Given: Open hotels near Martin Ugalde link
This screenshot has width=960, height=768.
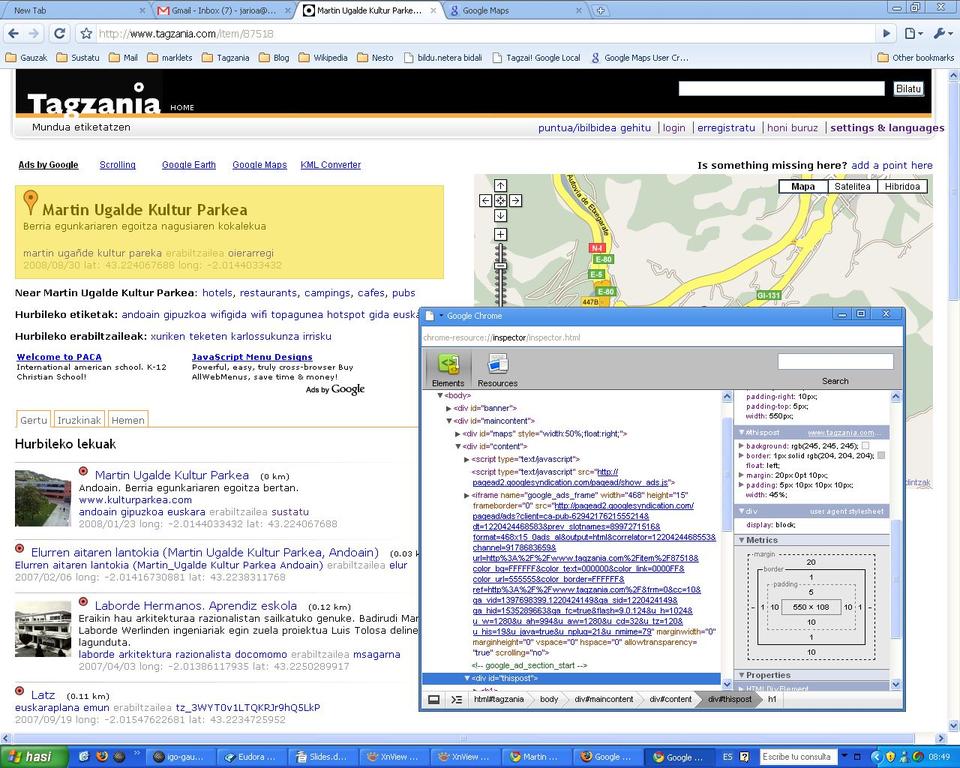Looking at the screenshot, I should click(x=217, y=293).
